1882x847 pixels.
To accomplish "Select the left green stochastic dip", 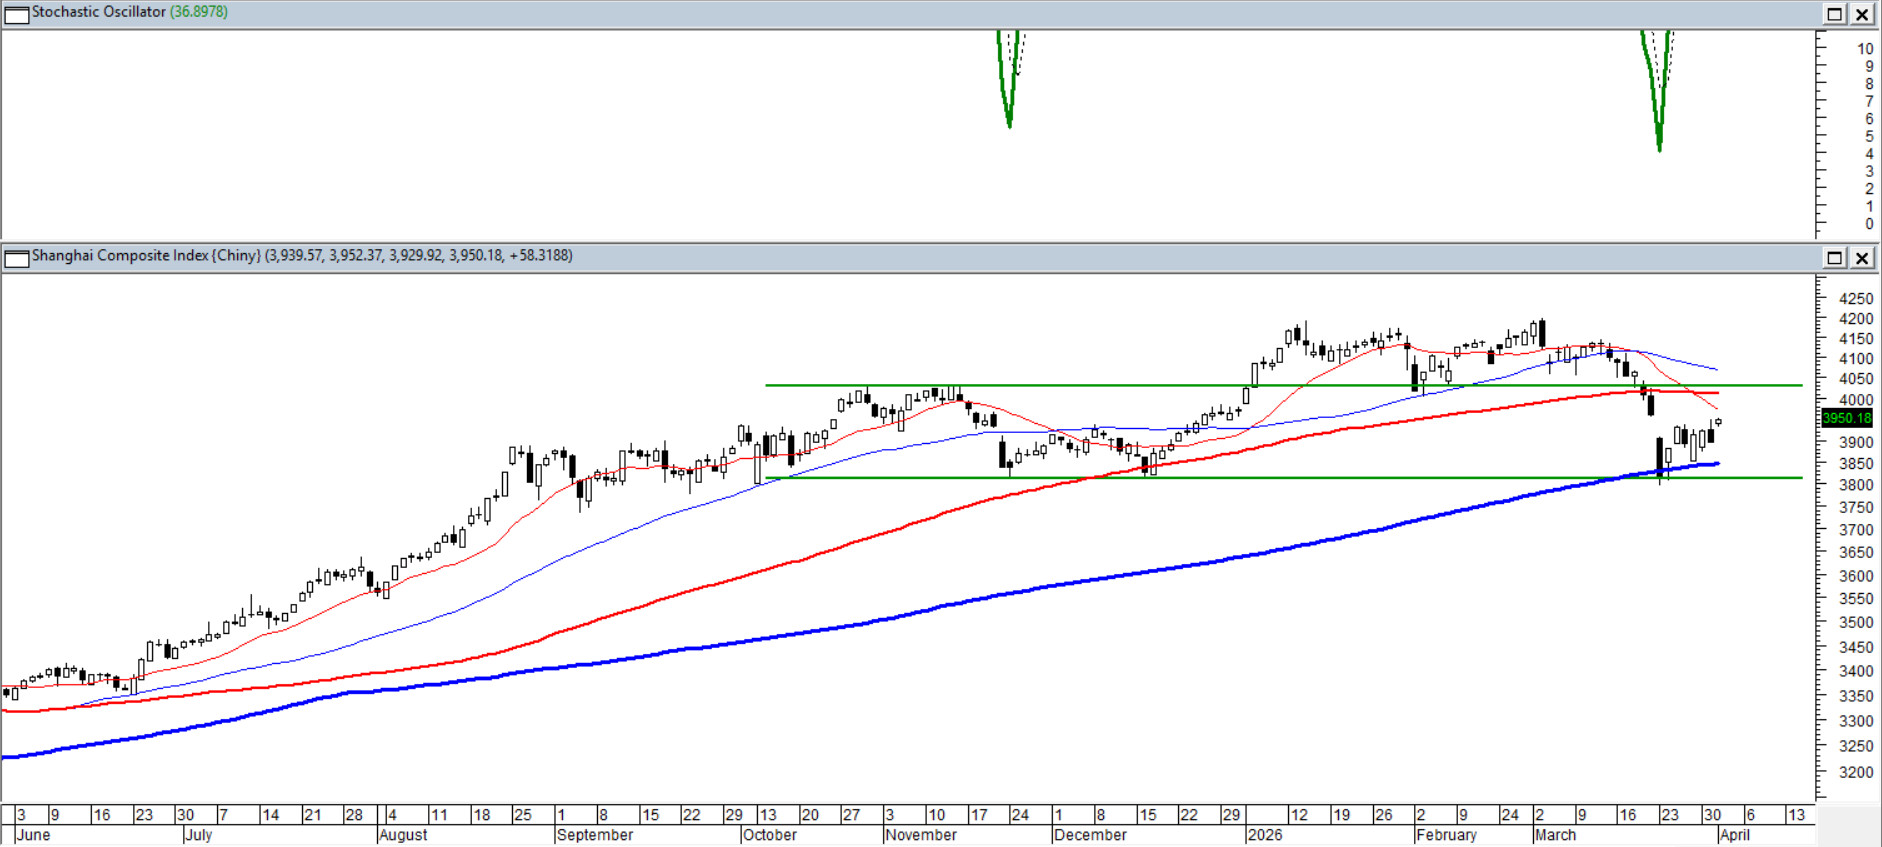I will [x=1009, y=110].
